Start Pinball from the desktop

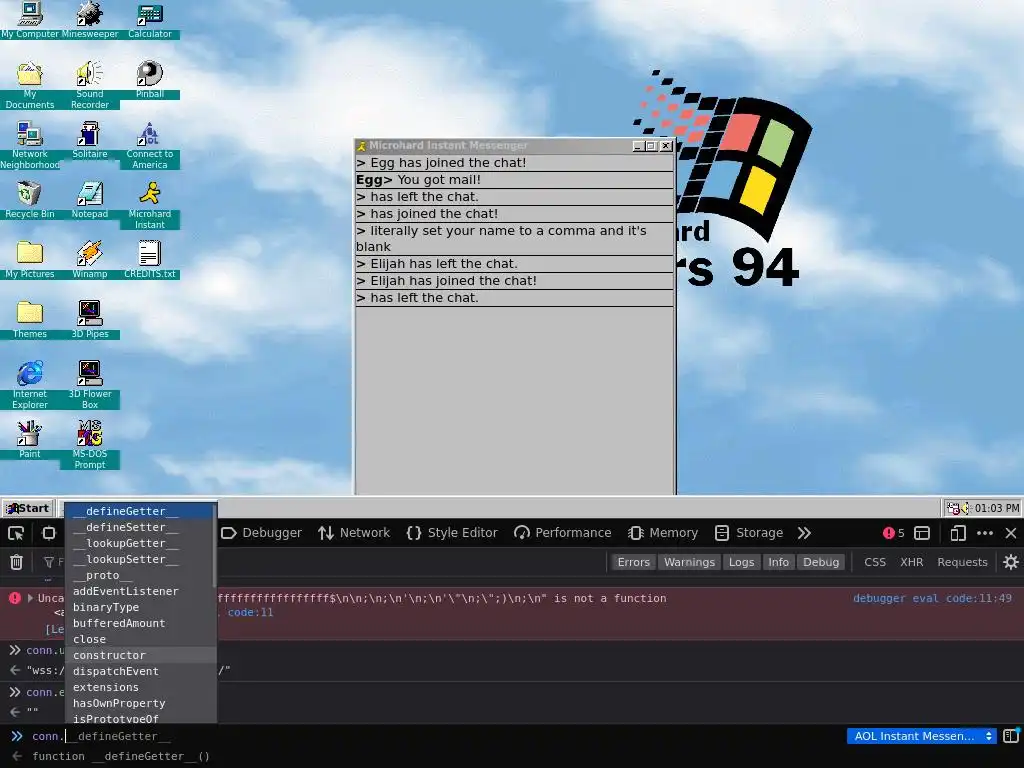(x=150, y=80)
